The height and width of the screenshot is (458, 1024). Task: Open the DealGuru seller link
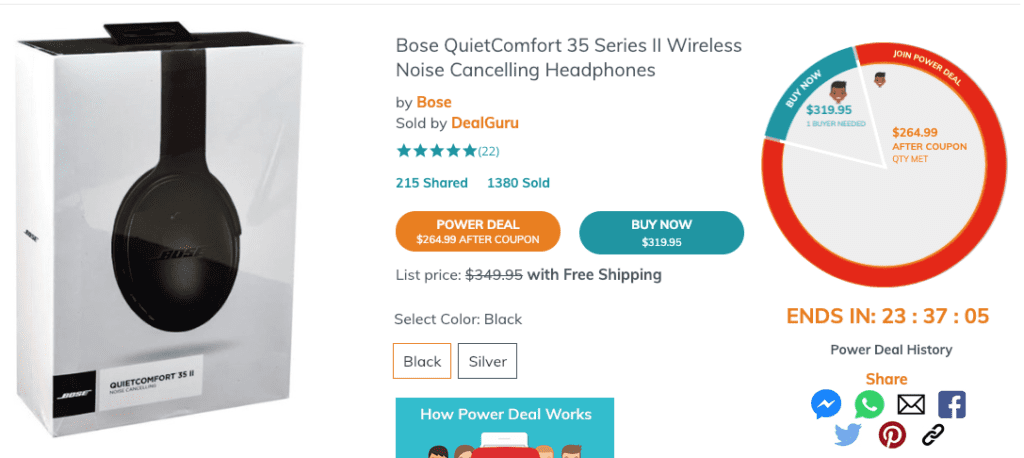tap(485, 123)
